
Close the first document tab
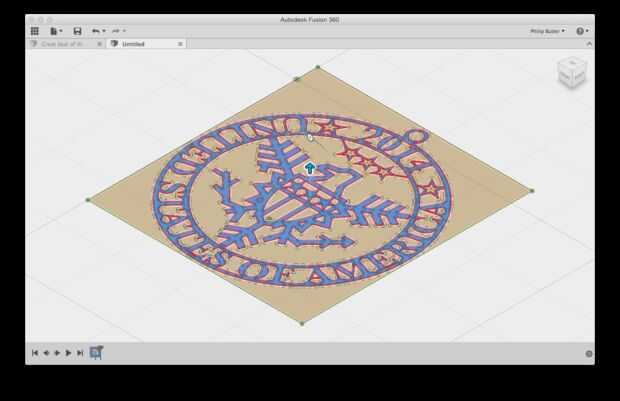[100, 44]
